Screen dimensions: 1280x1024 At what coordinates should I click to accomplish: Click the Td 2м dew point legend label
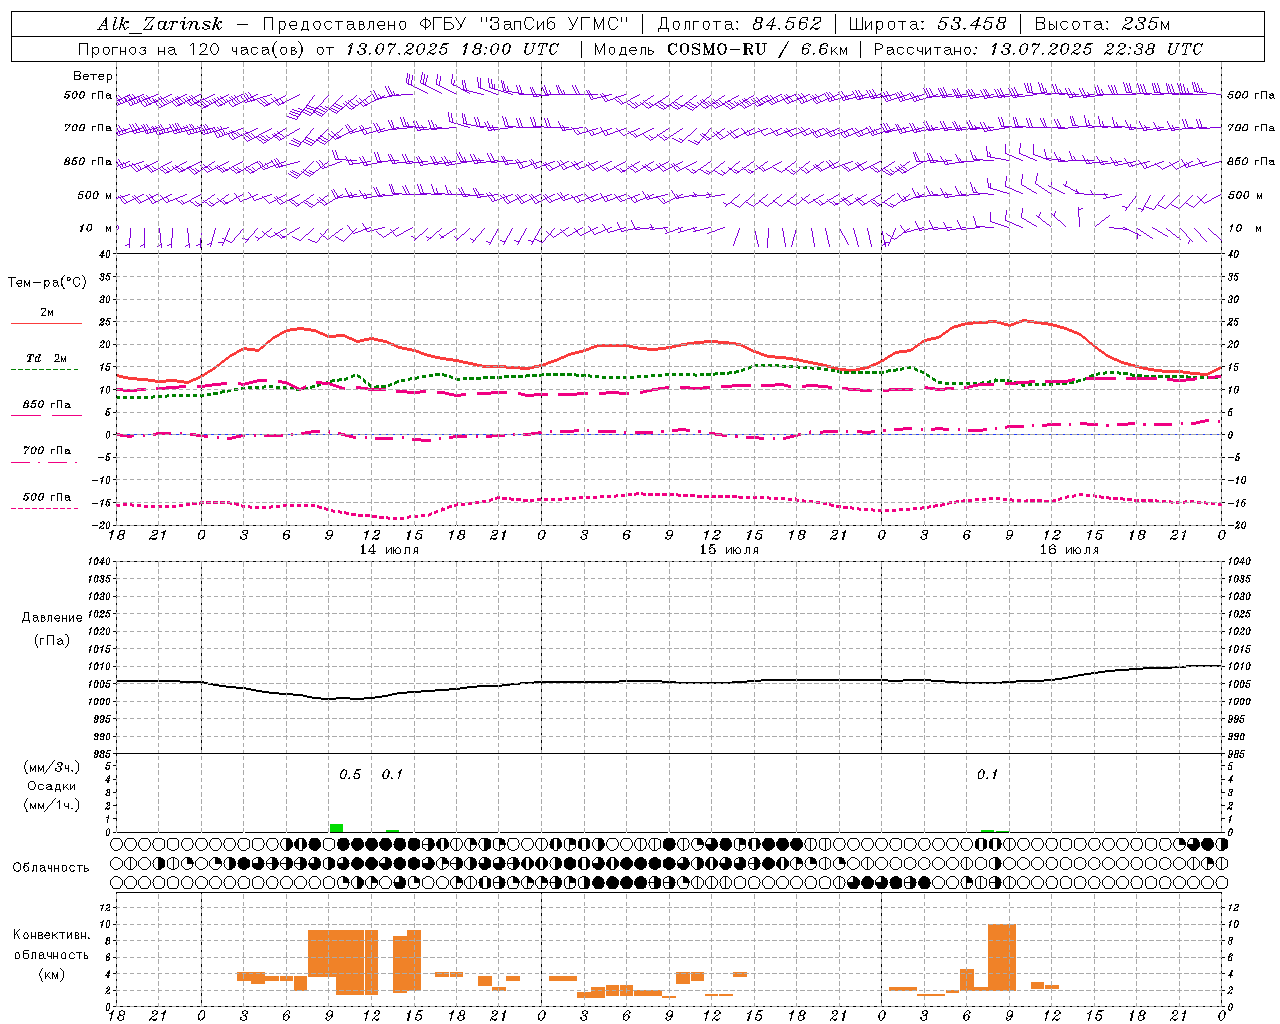46,358
